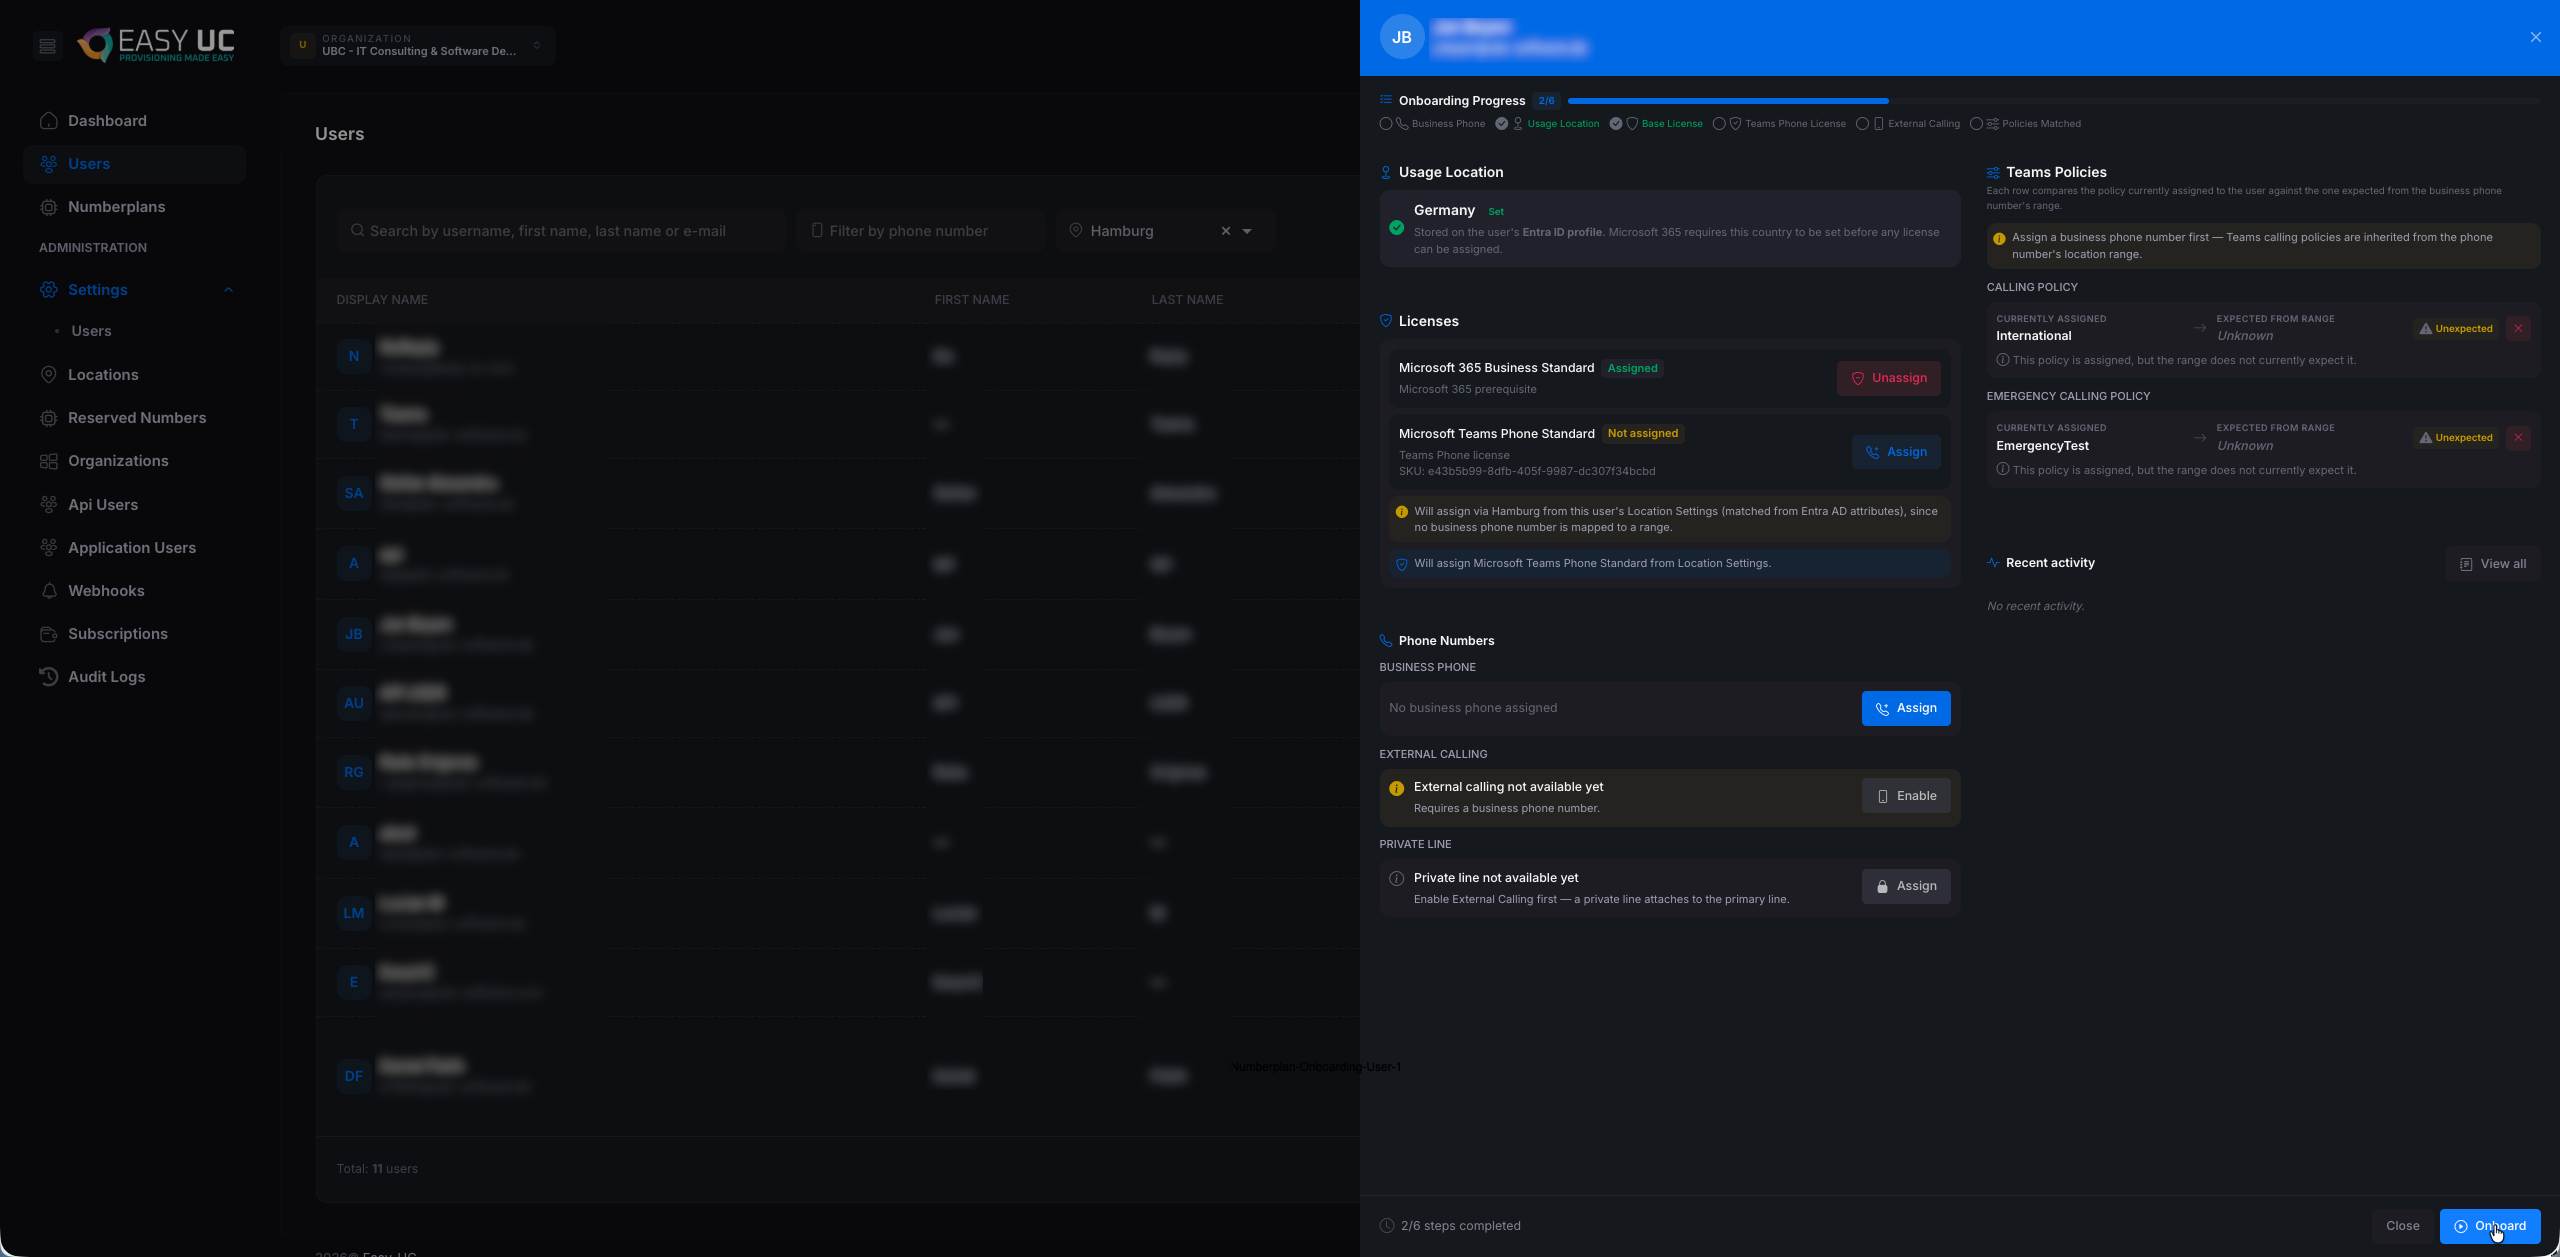This screenshot has width=2560, height=1257.
Task: Click Unexpected badge for International policy
Action: pos(2455,329)
